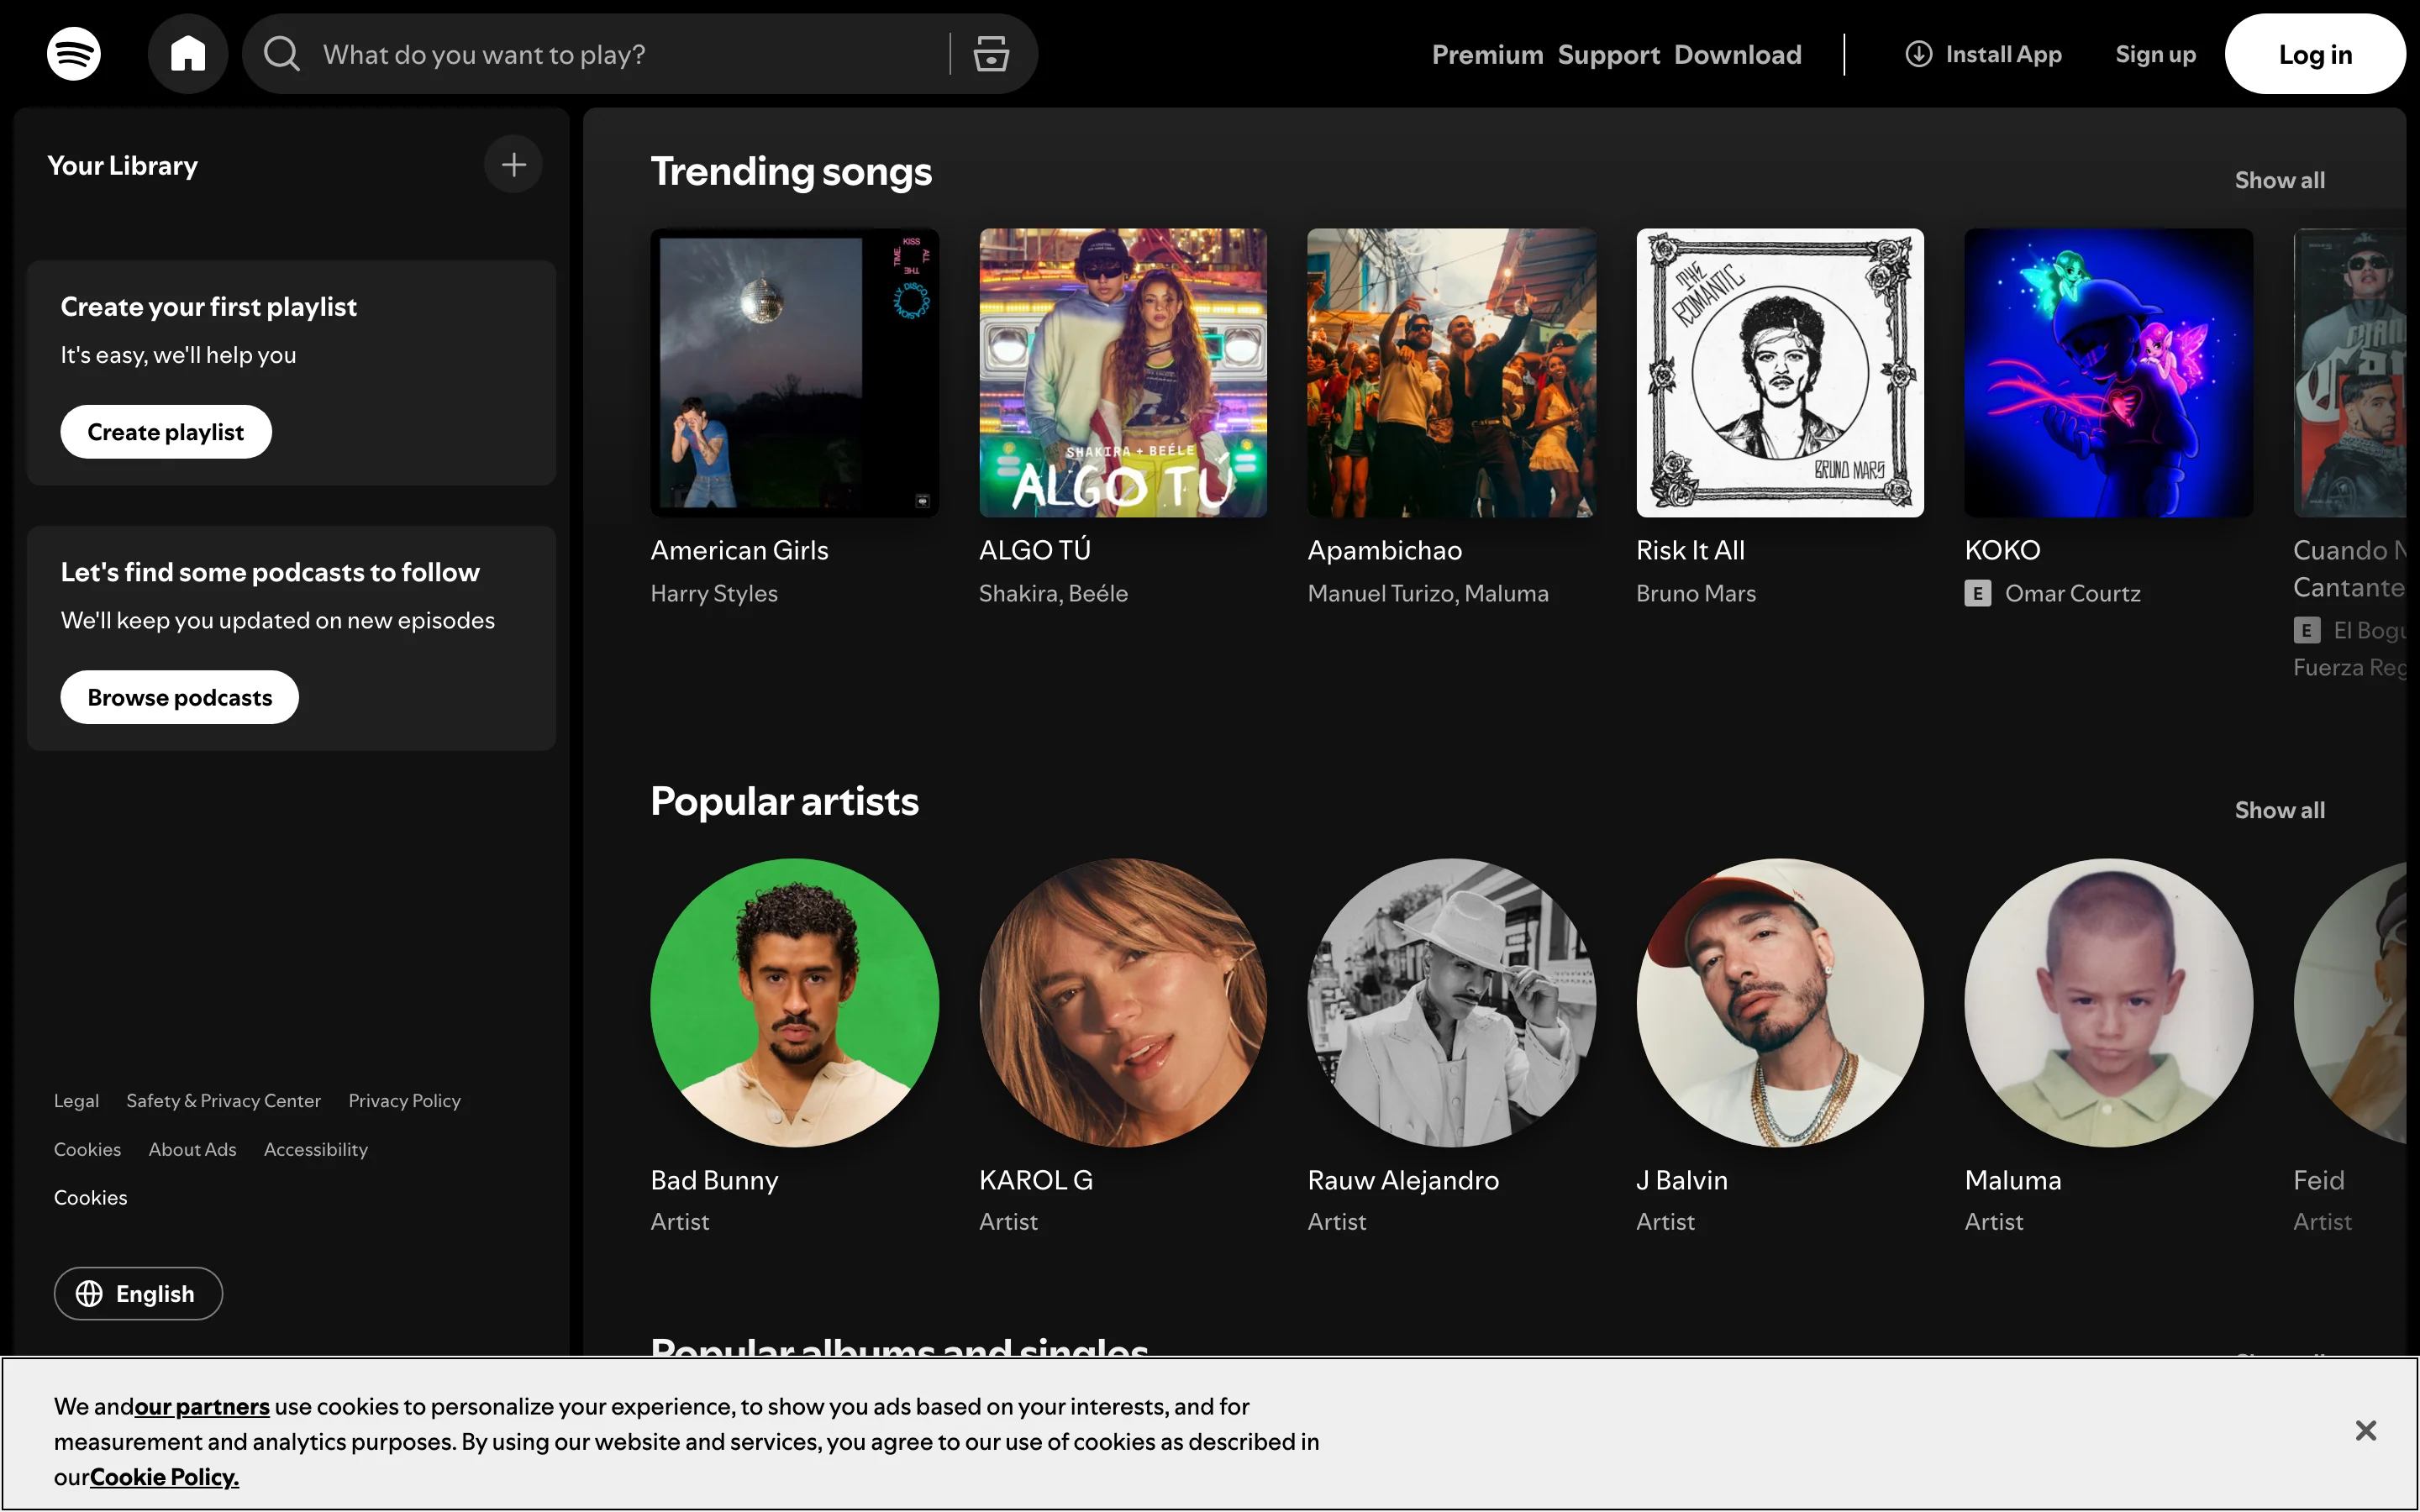Click the explicit badge on KOKO by Omar Courtz
The height and width of the screenshot is (1512, 2420).
[1978, 593]
